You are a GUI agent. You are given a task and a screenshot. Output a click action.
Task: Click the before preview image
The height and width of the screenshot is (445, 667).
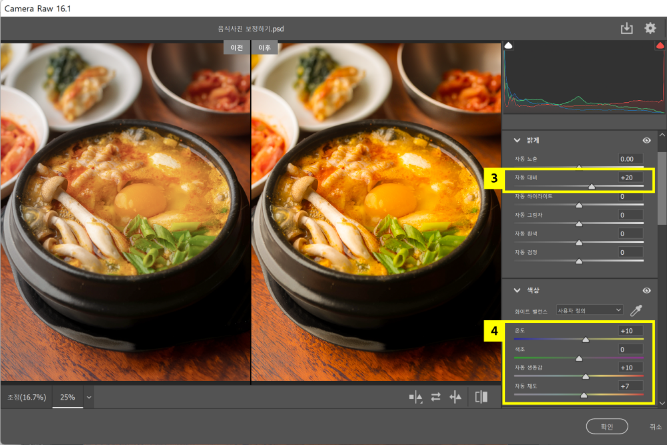[125, 212]
